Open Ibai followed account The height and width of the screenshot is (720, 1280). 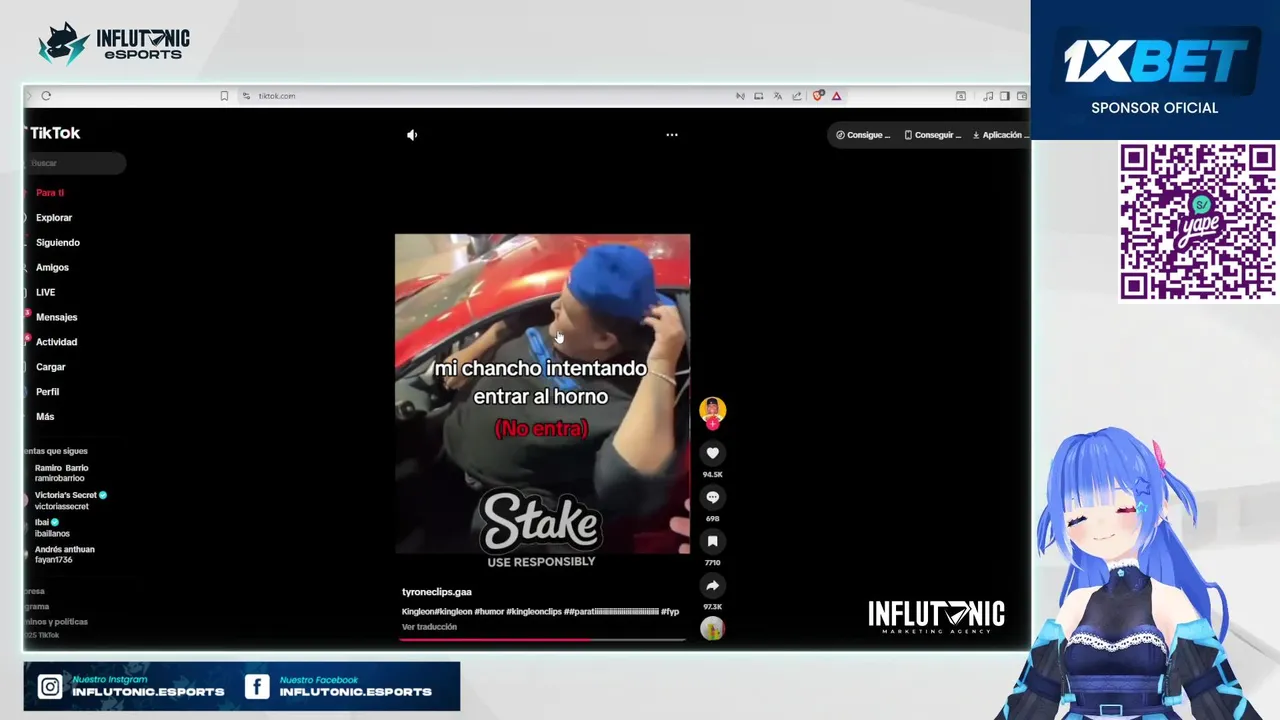pyautogui.click(x=52, y=528)
